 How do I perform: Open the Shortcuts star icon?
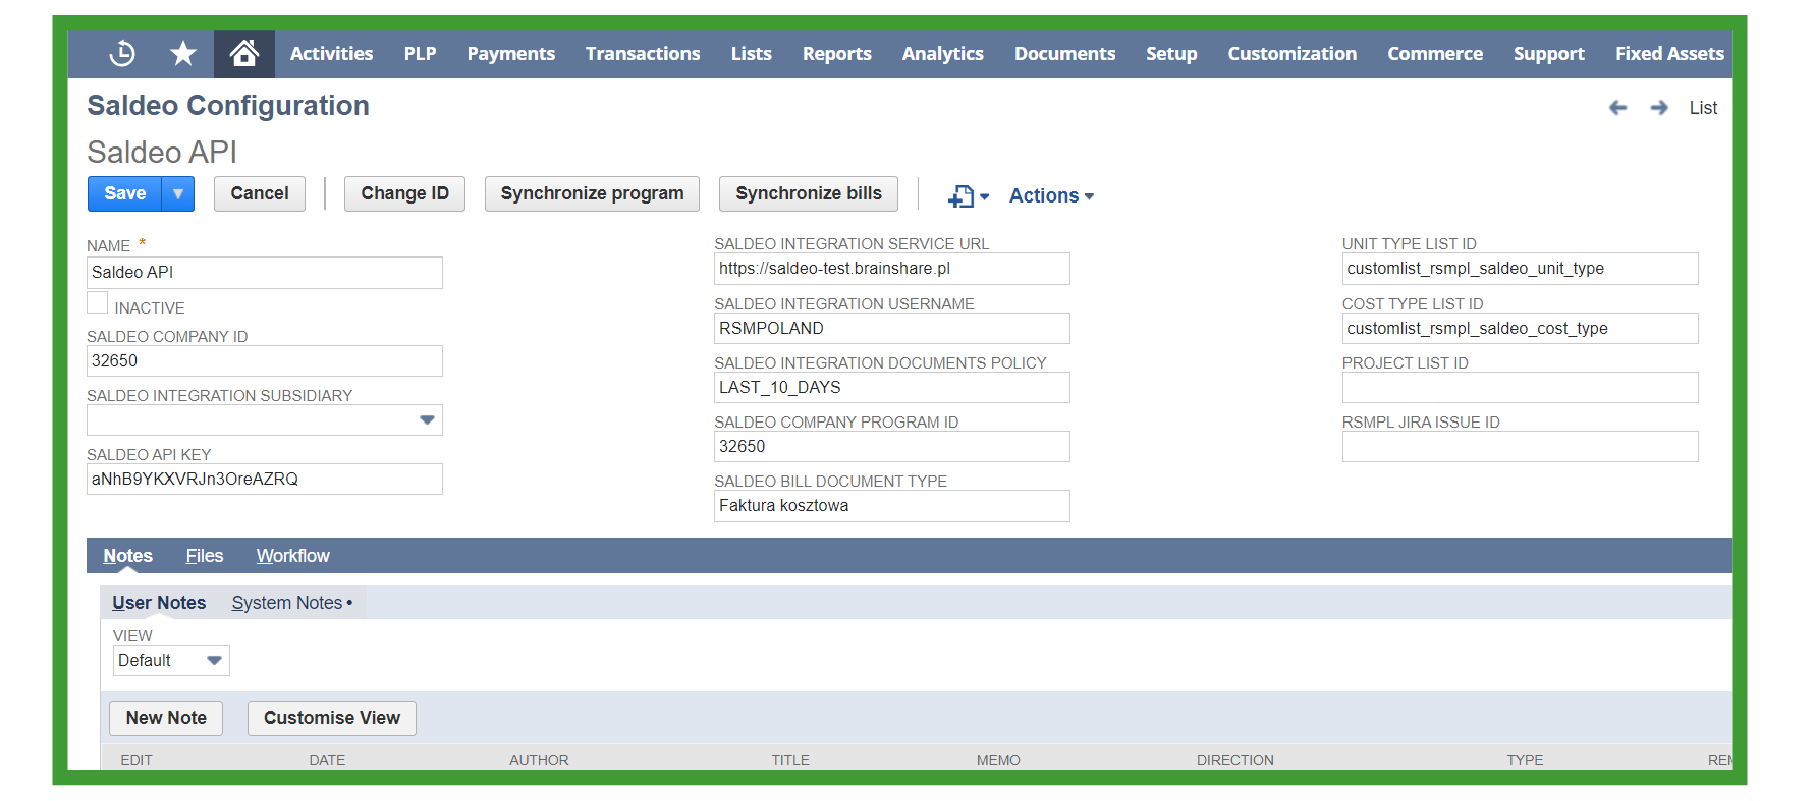pyautogui.click(x=183, y=53)
